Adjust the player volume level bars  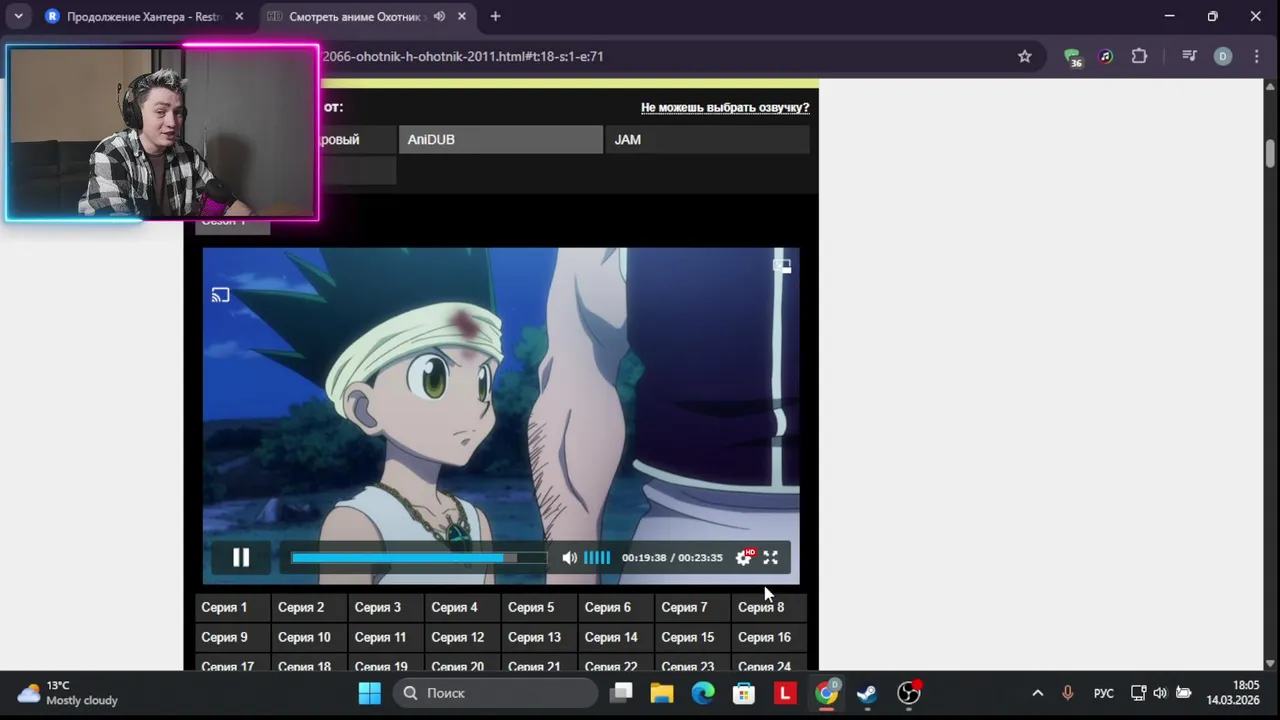tap(597, 558)
